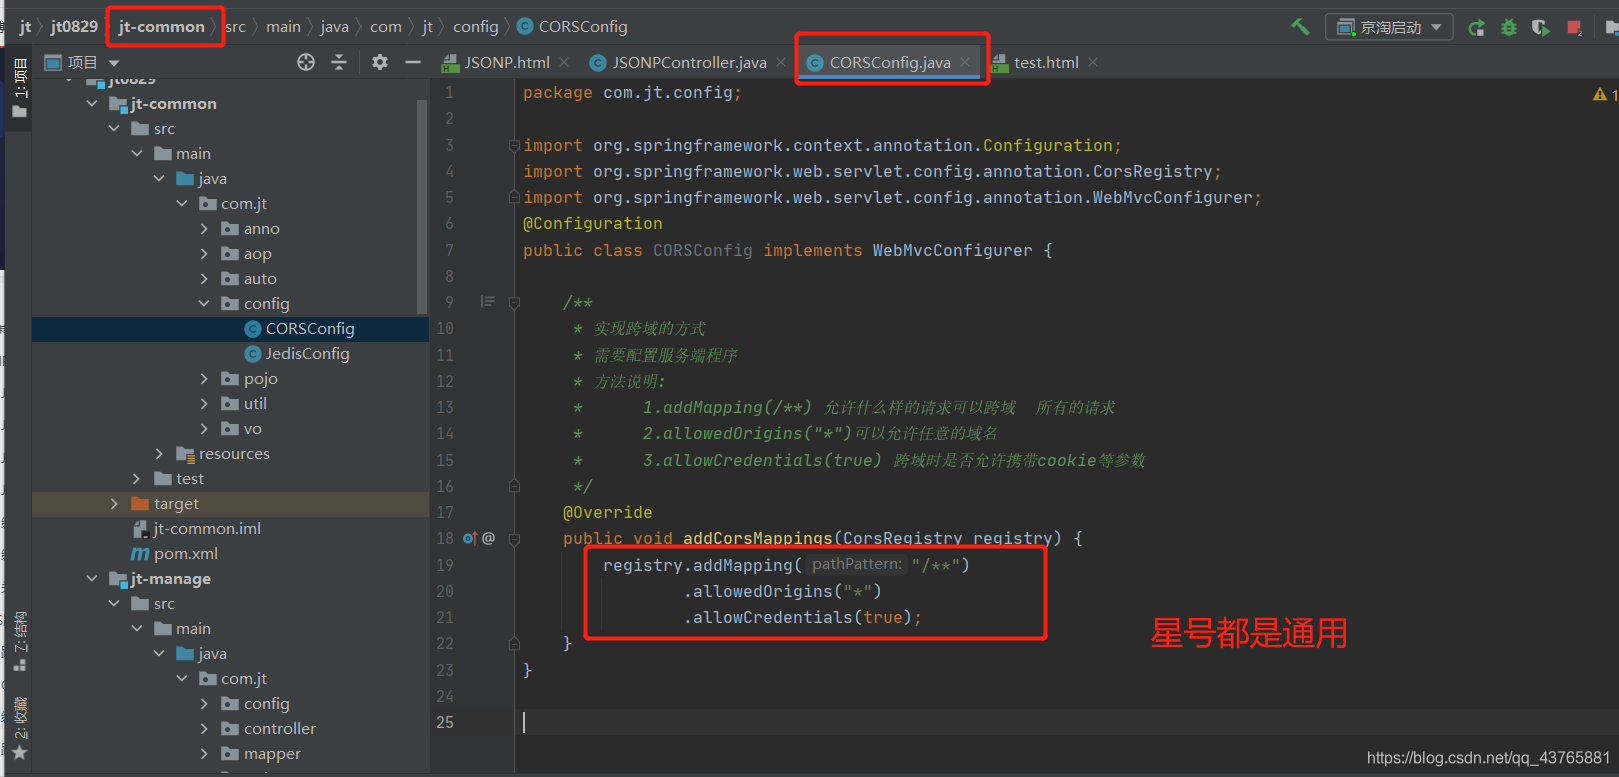Collapse all nodes in project panel
Image resolution: width=1619 pixels, height=777 pixels.
(339, 62)
